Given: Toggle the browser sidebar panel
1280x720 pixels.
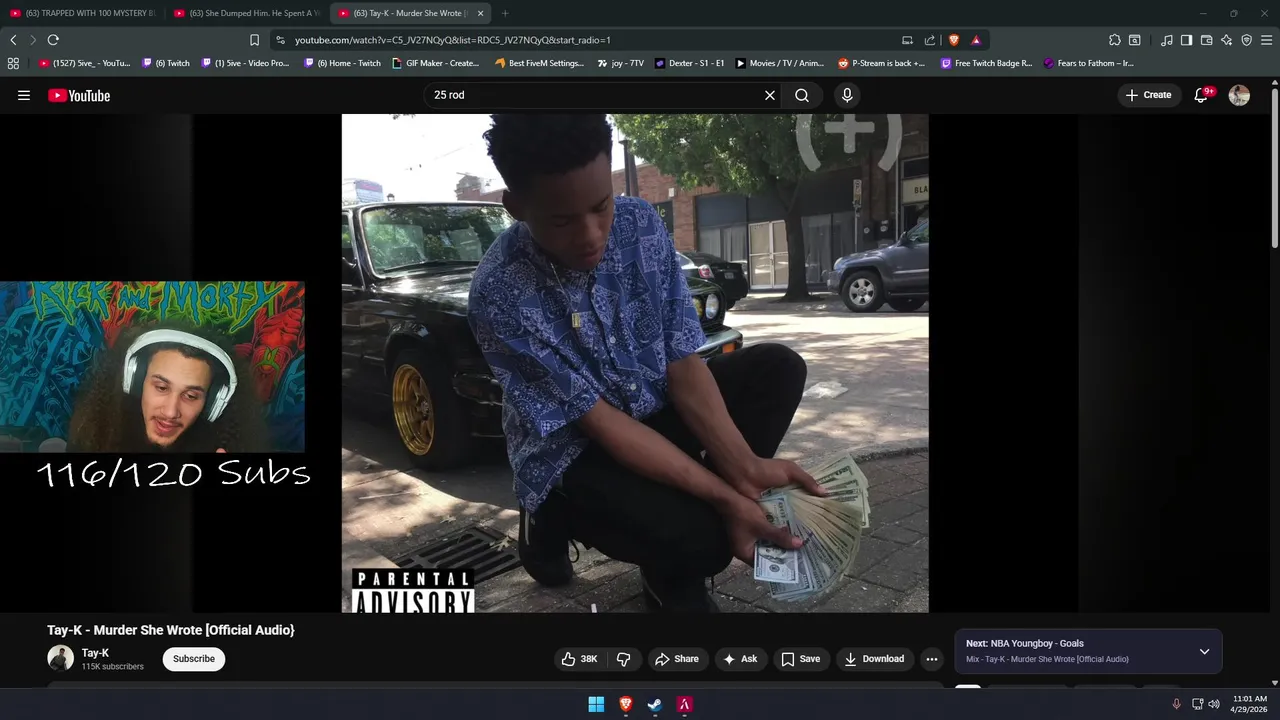Looking at the screenshot, I should (x=1186, y=40).
